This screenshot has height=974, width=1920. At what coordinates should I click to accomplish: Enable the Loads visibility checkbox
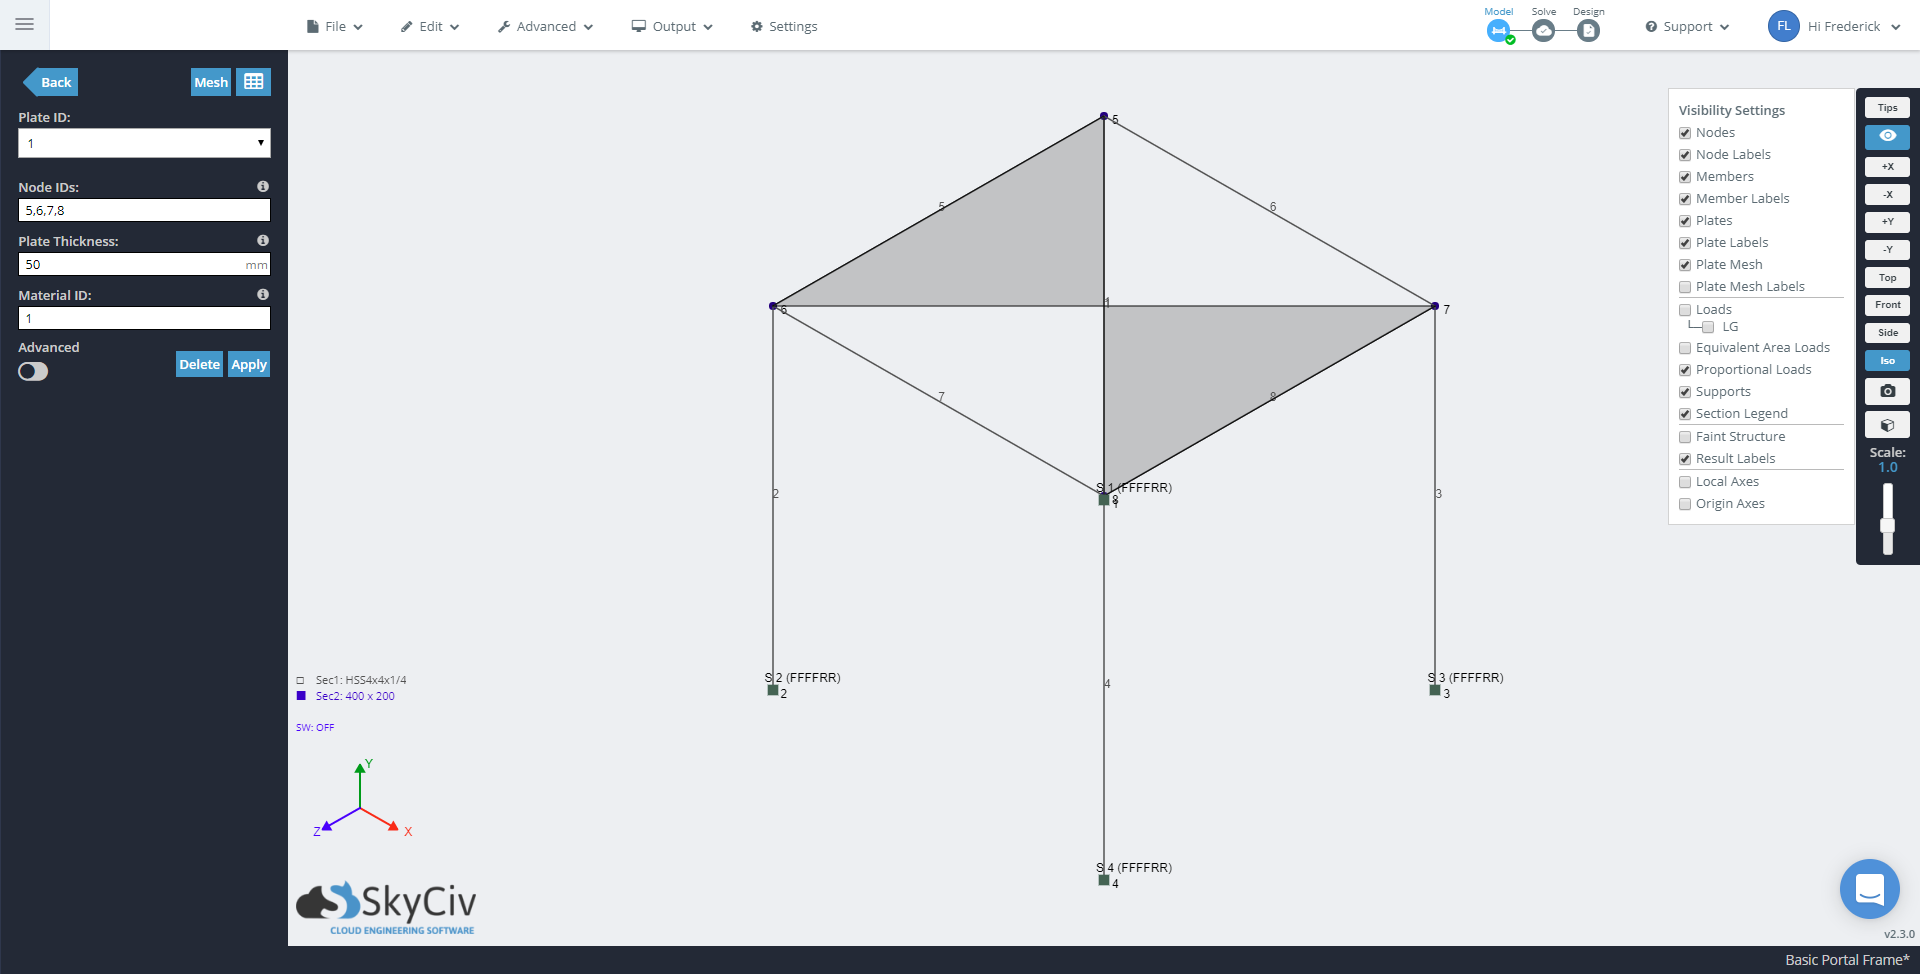[x=1685, y=310]
